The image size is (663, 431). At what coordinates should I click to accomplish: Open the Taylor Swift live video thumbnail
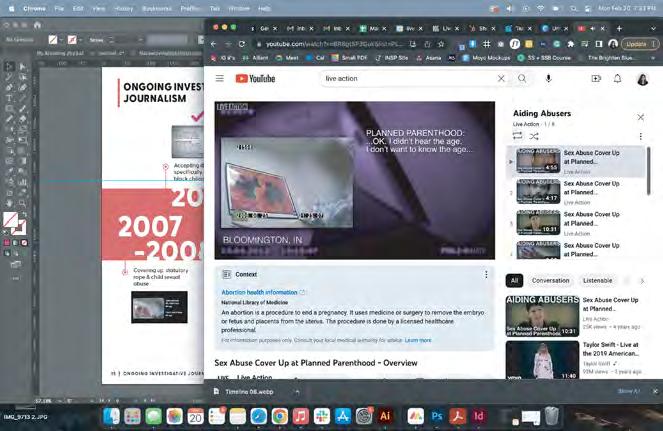pyautogui.click(x=542, y=360)
